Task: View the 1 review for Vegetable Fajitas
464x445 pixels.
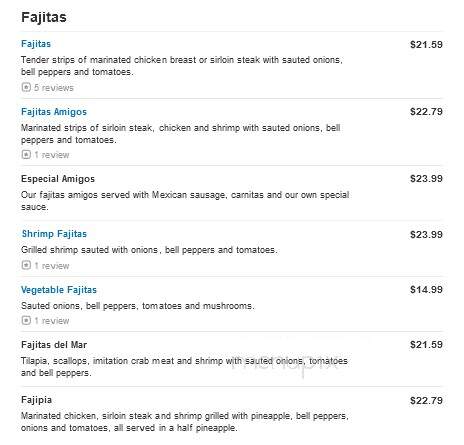Action: (52, 321)
